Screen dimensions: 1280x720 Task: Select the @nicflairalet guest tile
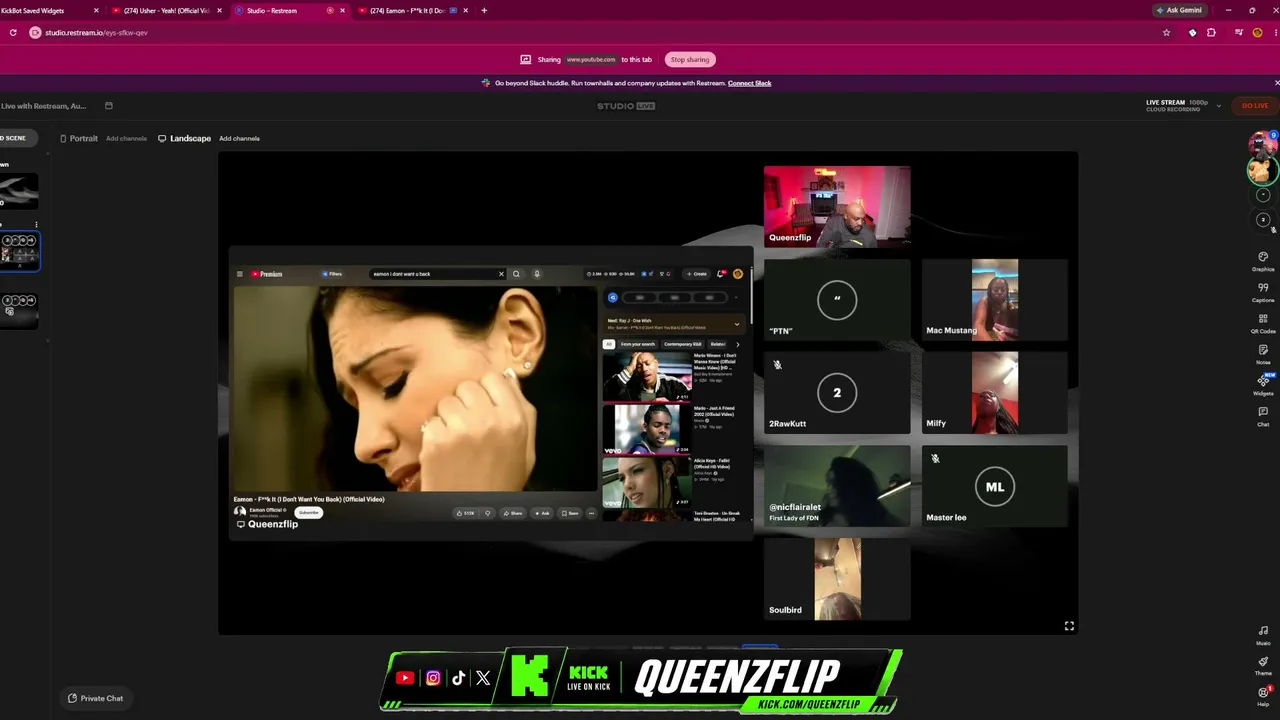coord(837,485)
